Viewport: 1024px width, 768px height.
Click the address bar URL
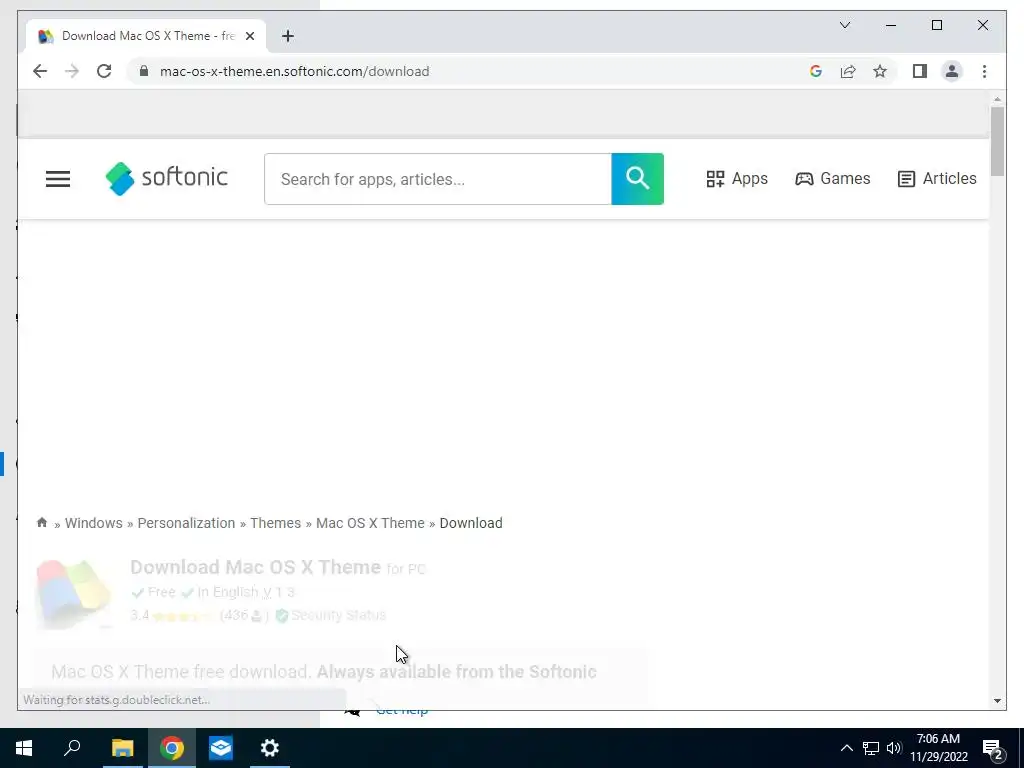295,71
